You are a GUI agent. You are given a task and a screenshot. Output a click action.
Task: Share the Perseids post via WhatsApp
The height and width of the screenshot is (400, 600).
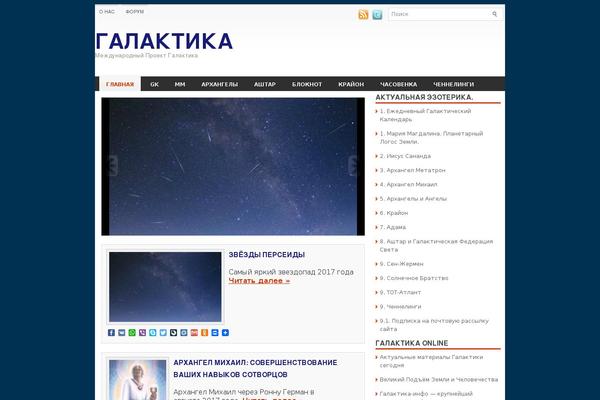click(x=132, y=333)
